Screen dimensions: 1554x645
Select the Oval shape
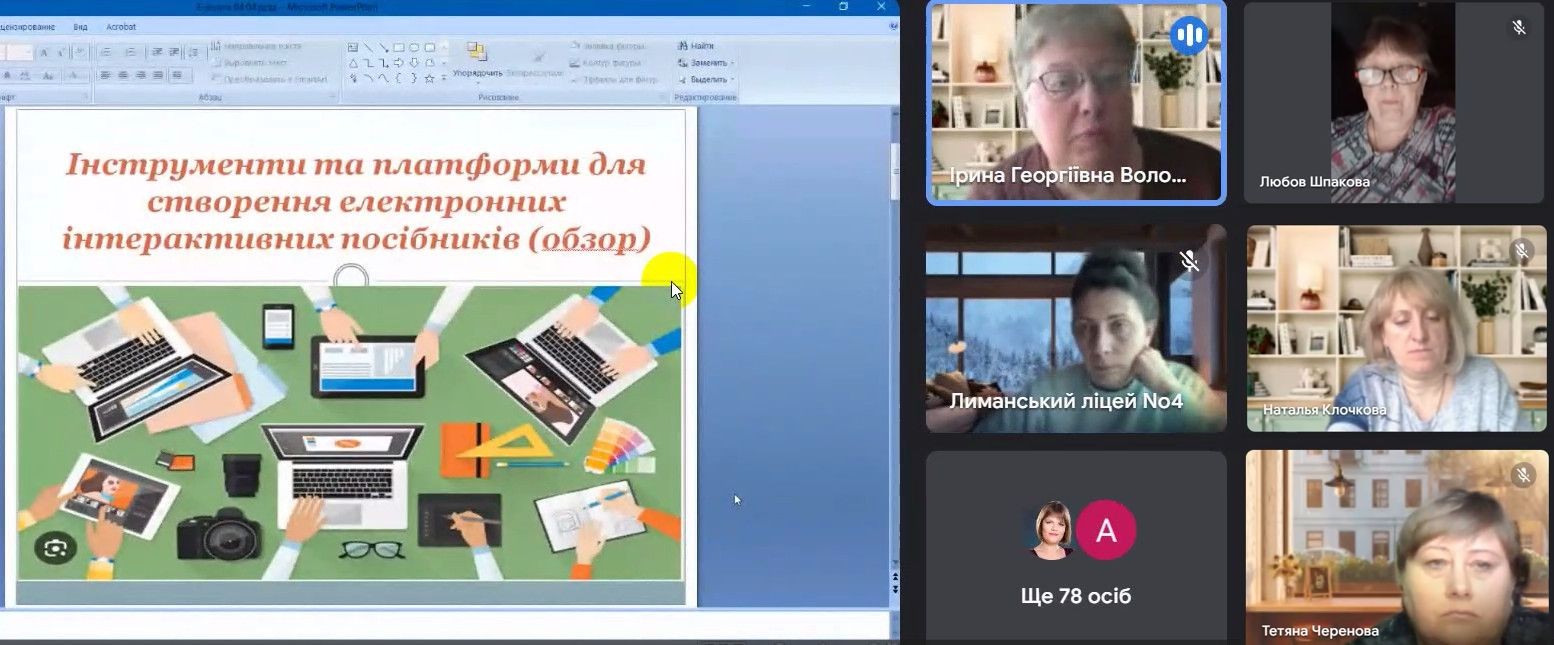(414, 47)
